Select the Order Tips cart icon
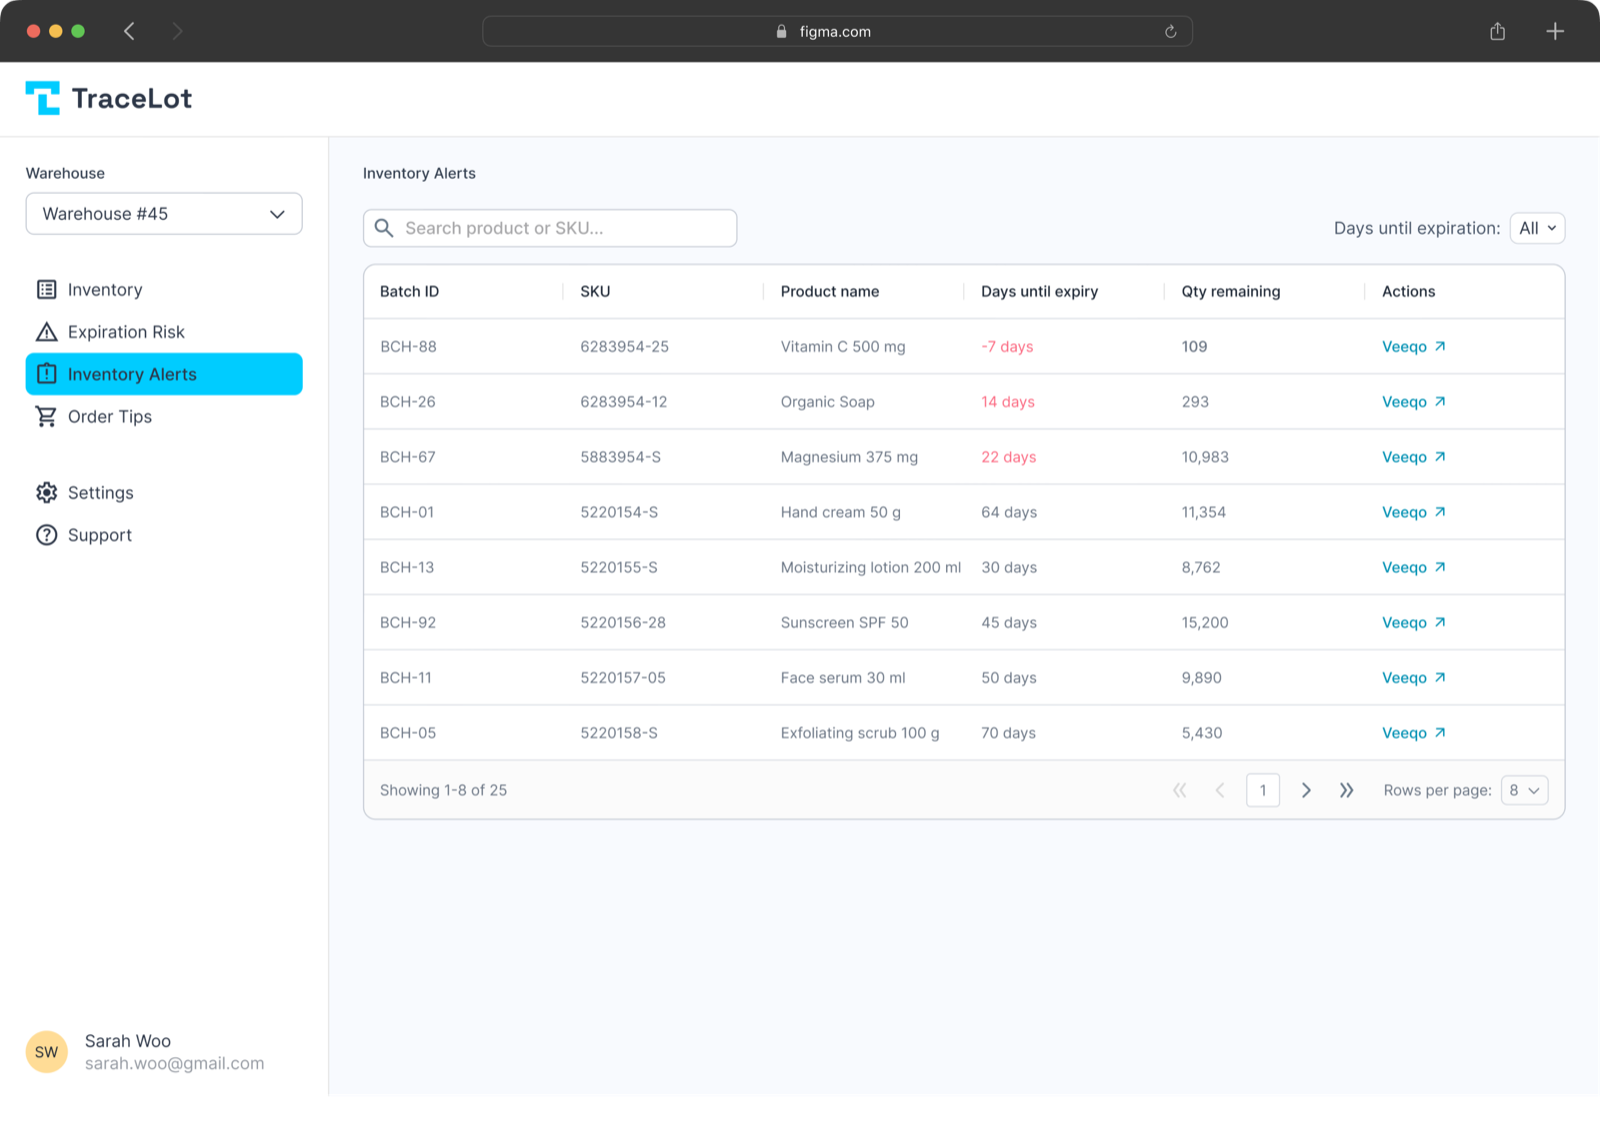1600x1137 pixels. click(x=46, y=416)
